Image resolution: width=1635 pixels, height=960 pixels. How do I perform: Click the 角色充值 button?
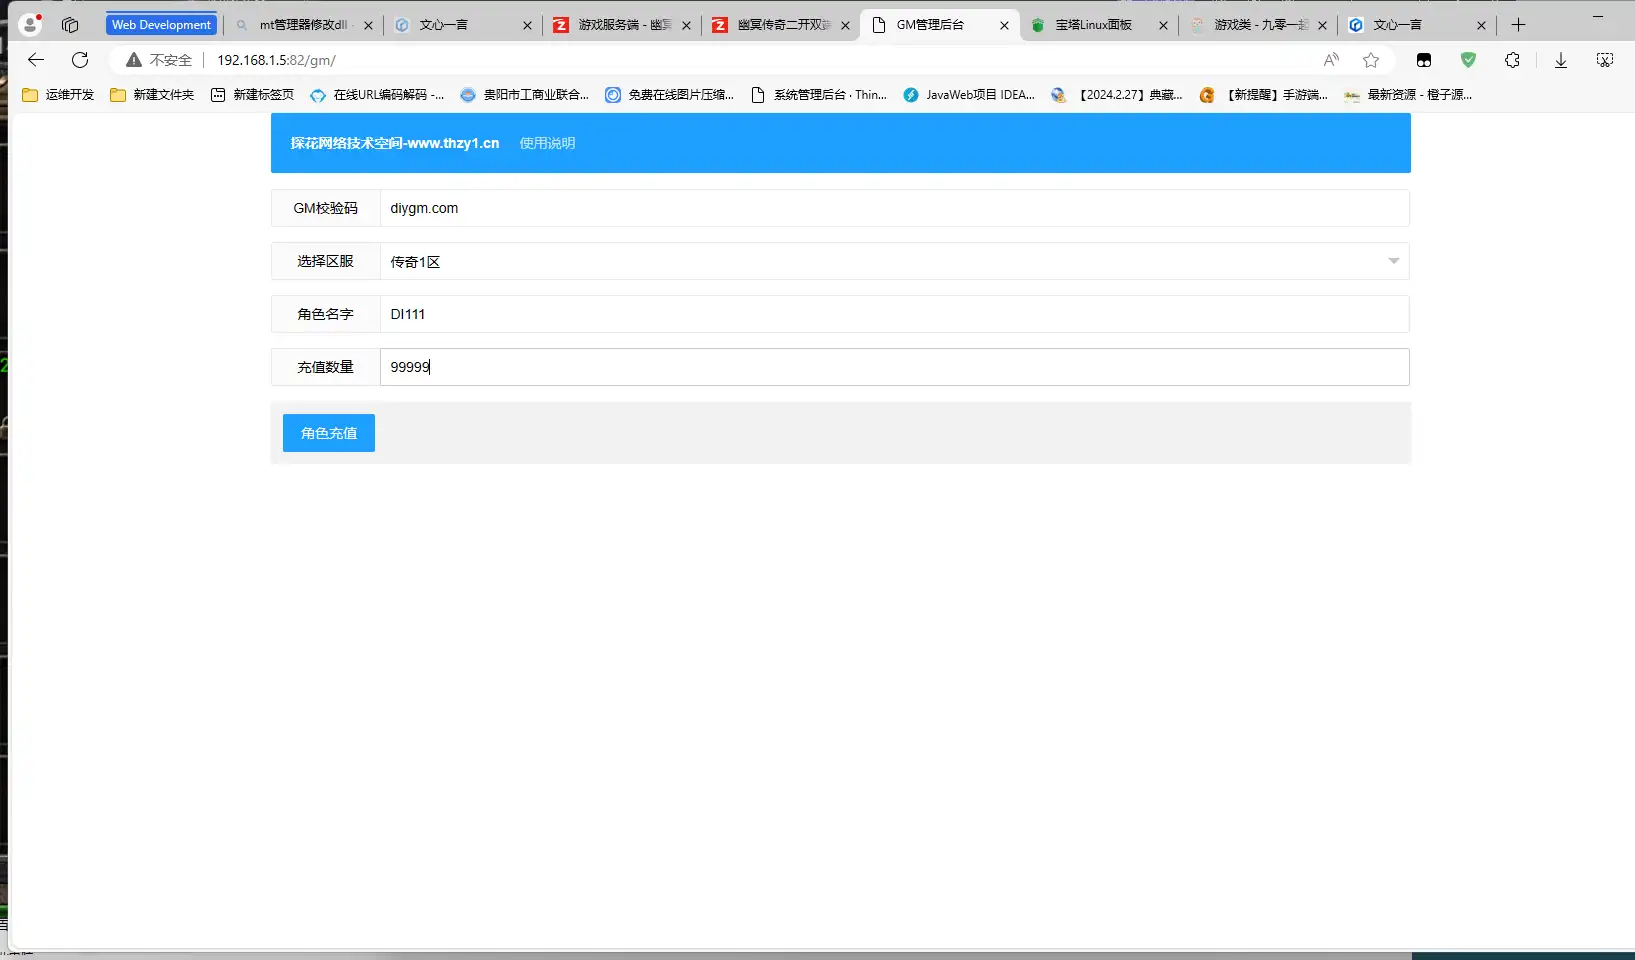329,433
